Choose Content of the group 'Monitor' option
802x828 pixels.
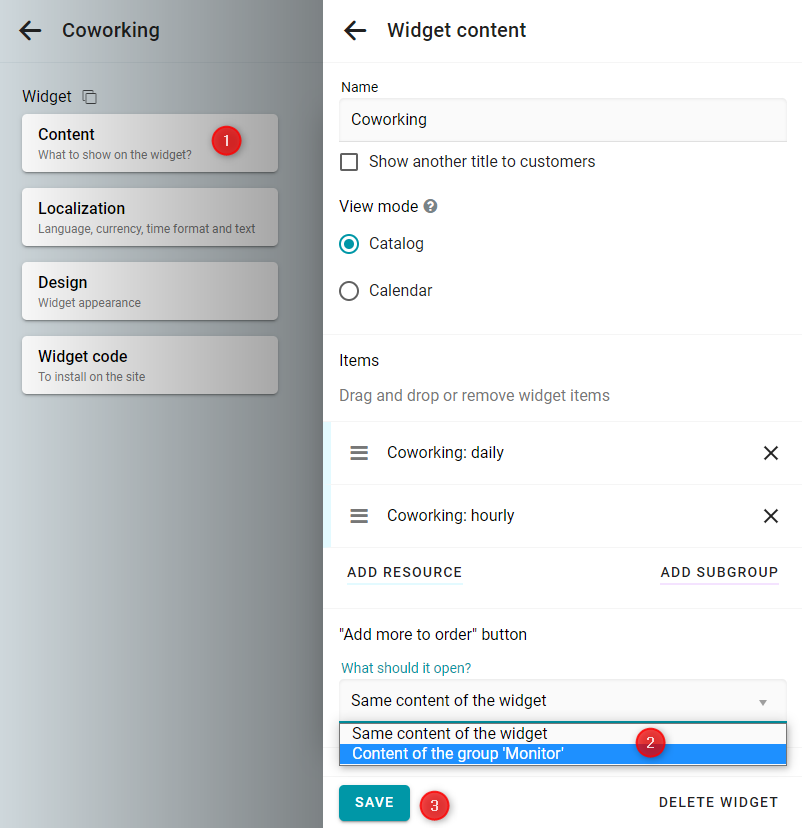click(x=563, y=754)
